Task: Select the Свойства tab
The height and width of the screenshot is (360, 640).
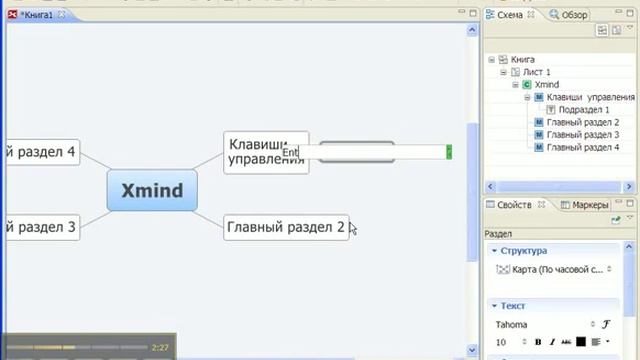Action: (x=509, y=204)
